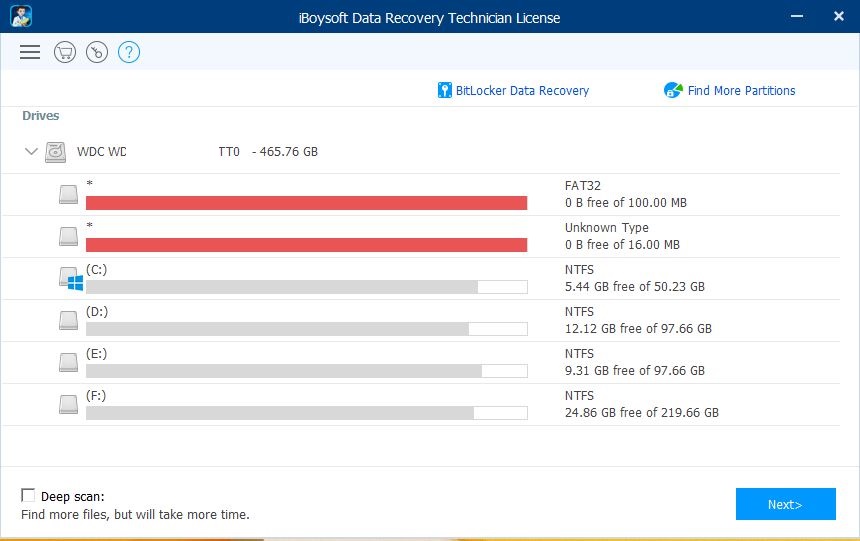The image size is (860, 541).
Task: Click the Next> button
Action: tap(785, 504)
